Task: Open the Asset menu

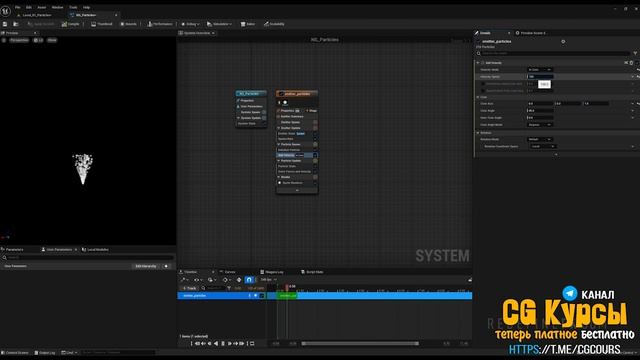Action: click(x=42, y=7)
